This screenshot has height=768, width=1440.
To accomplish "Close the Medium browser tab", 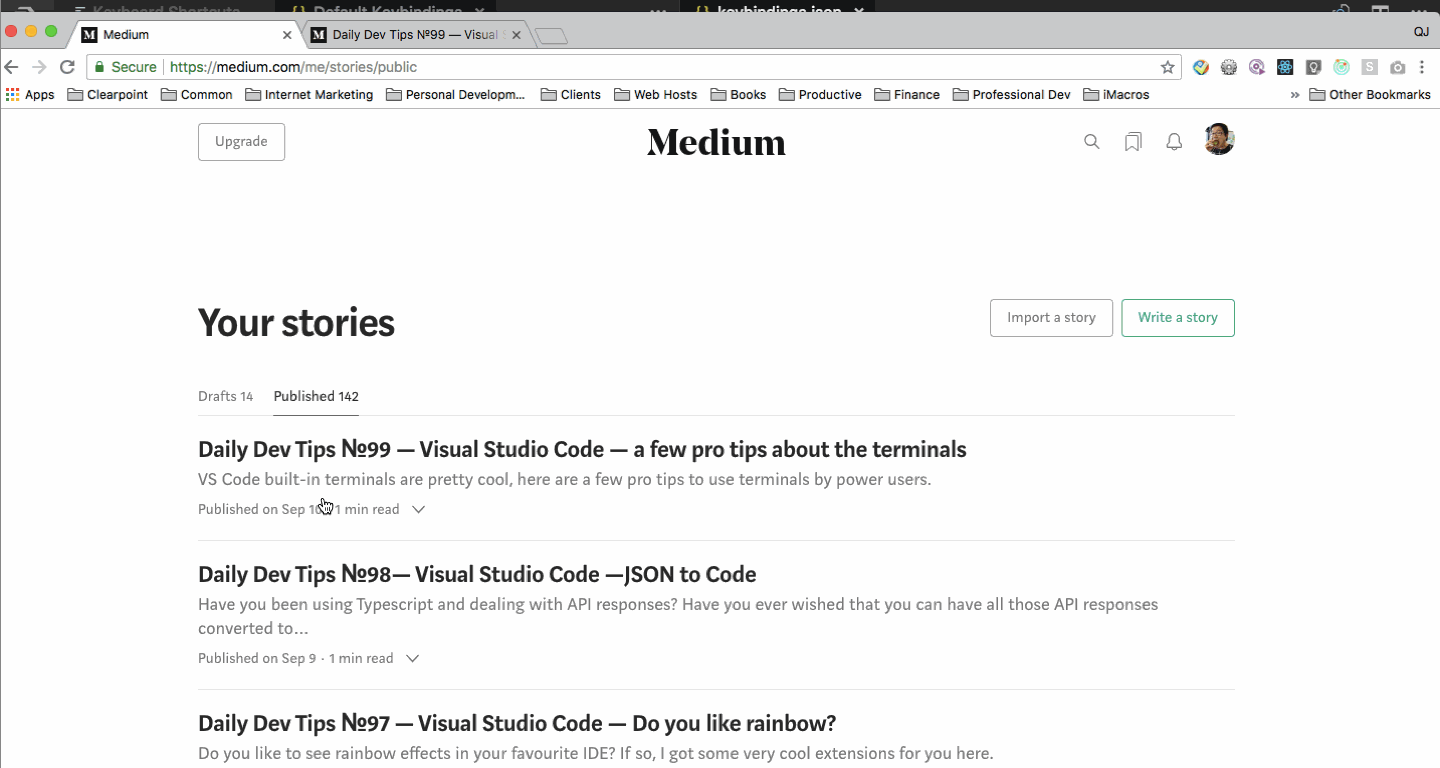I will point(287,35).
